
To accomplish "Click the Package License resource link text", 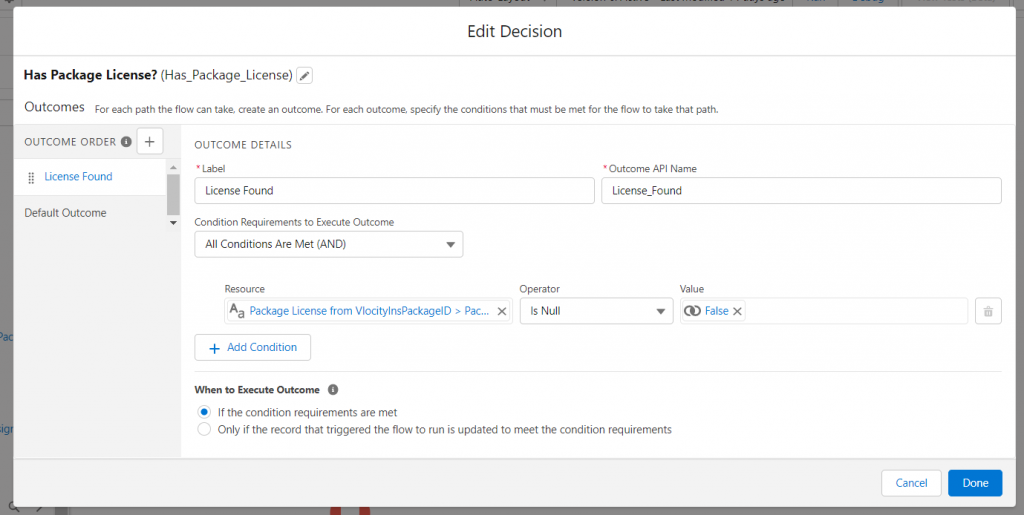I will pos(369,311).
